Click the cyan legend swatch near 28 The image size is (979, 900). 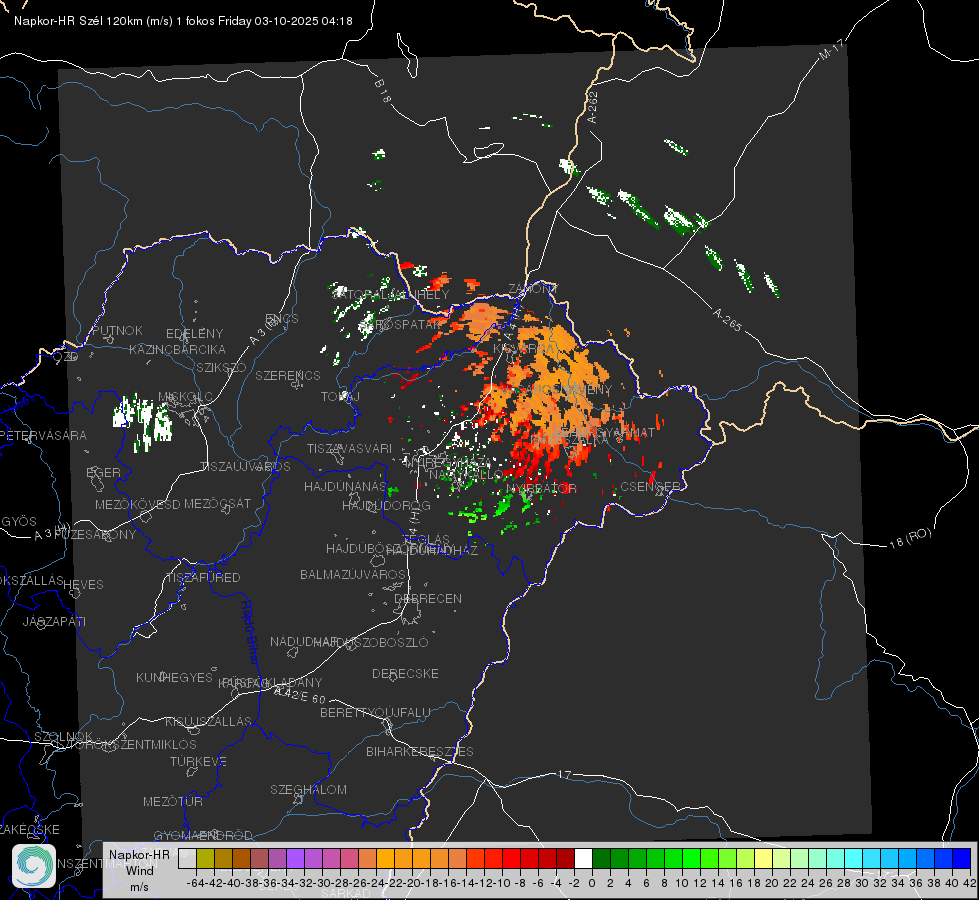pyautogui.click(x=853, y=858)
